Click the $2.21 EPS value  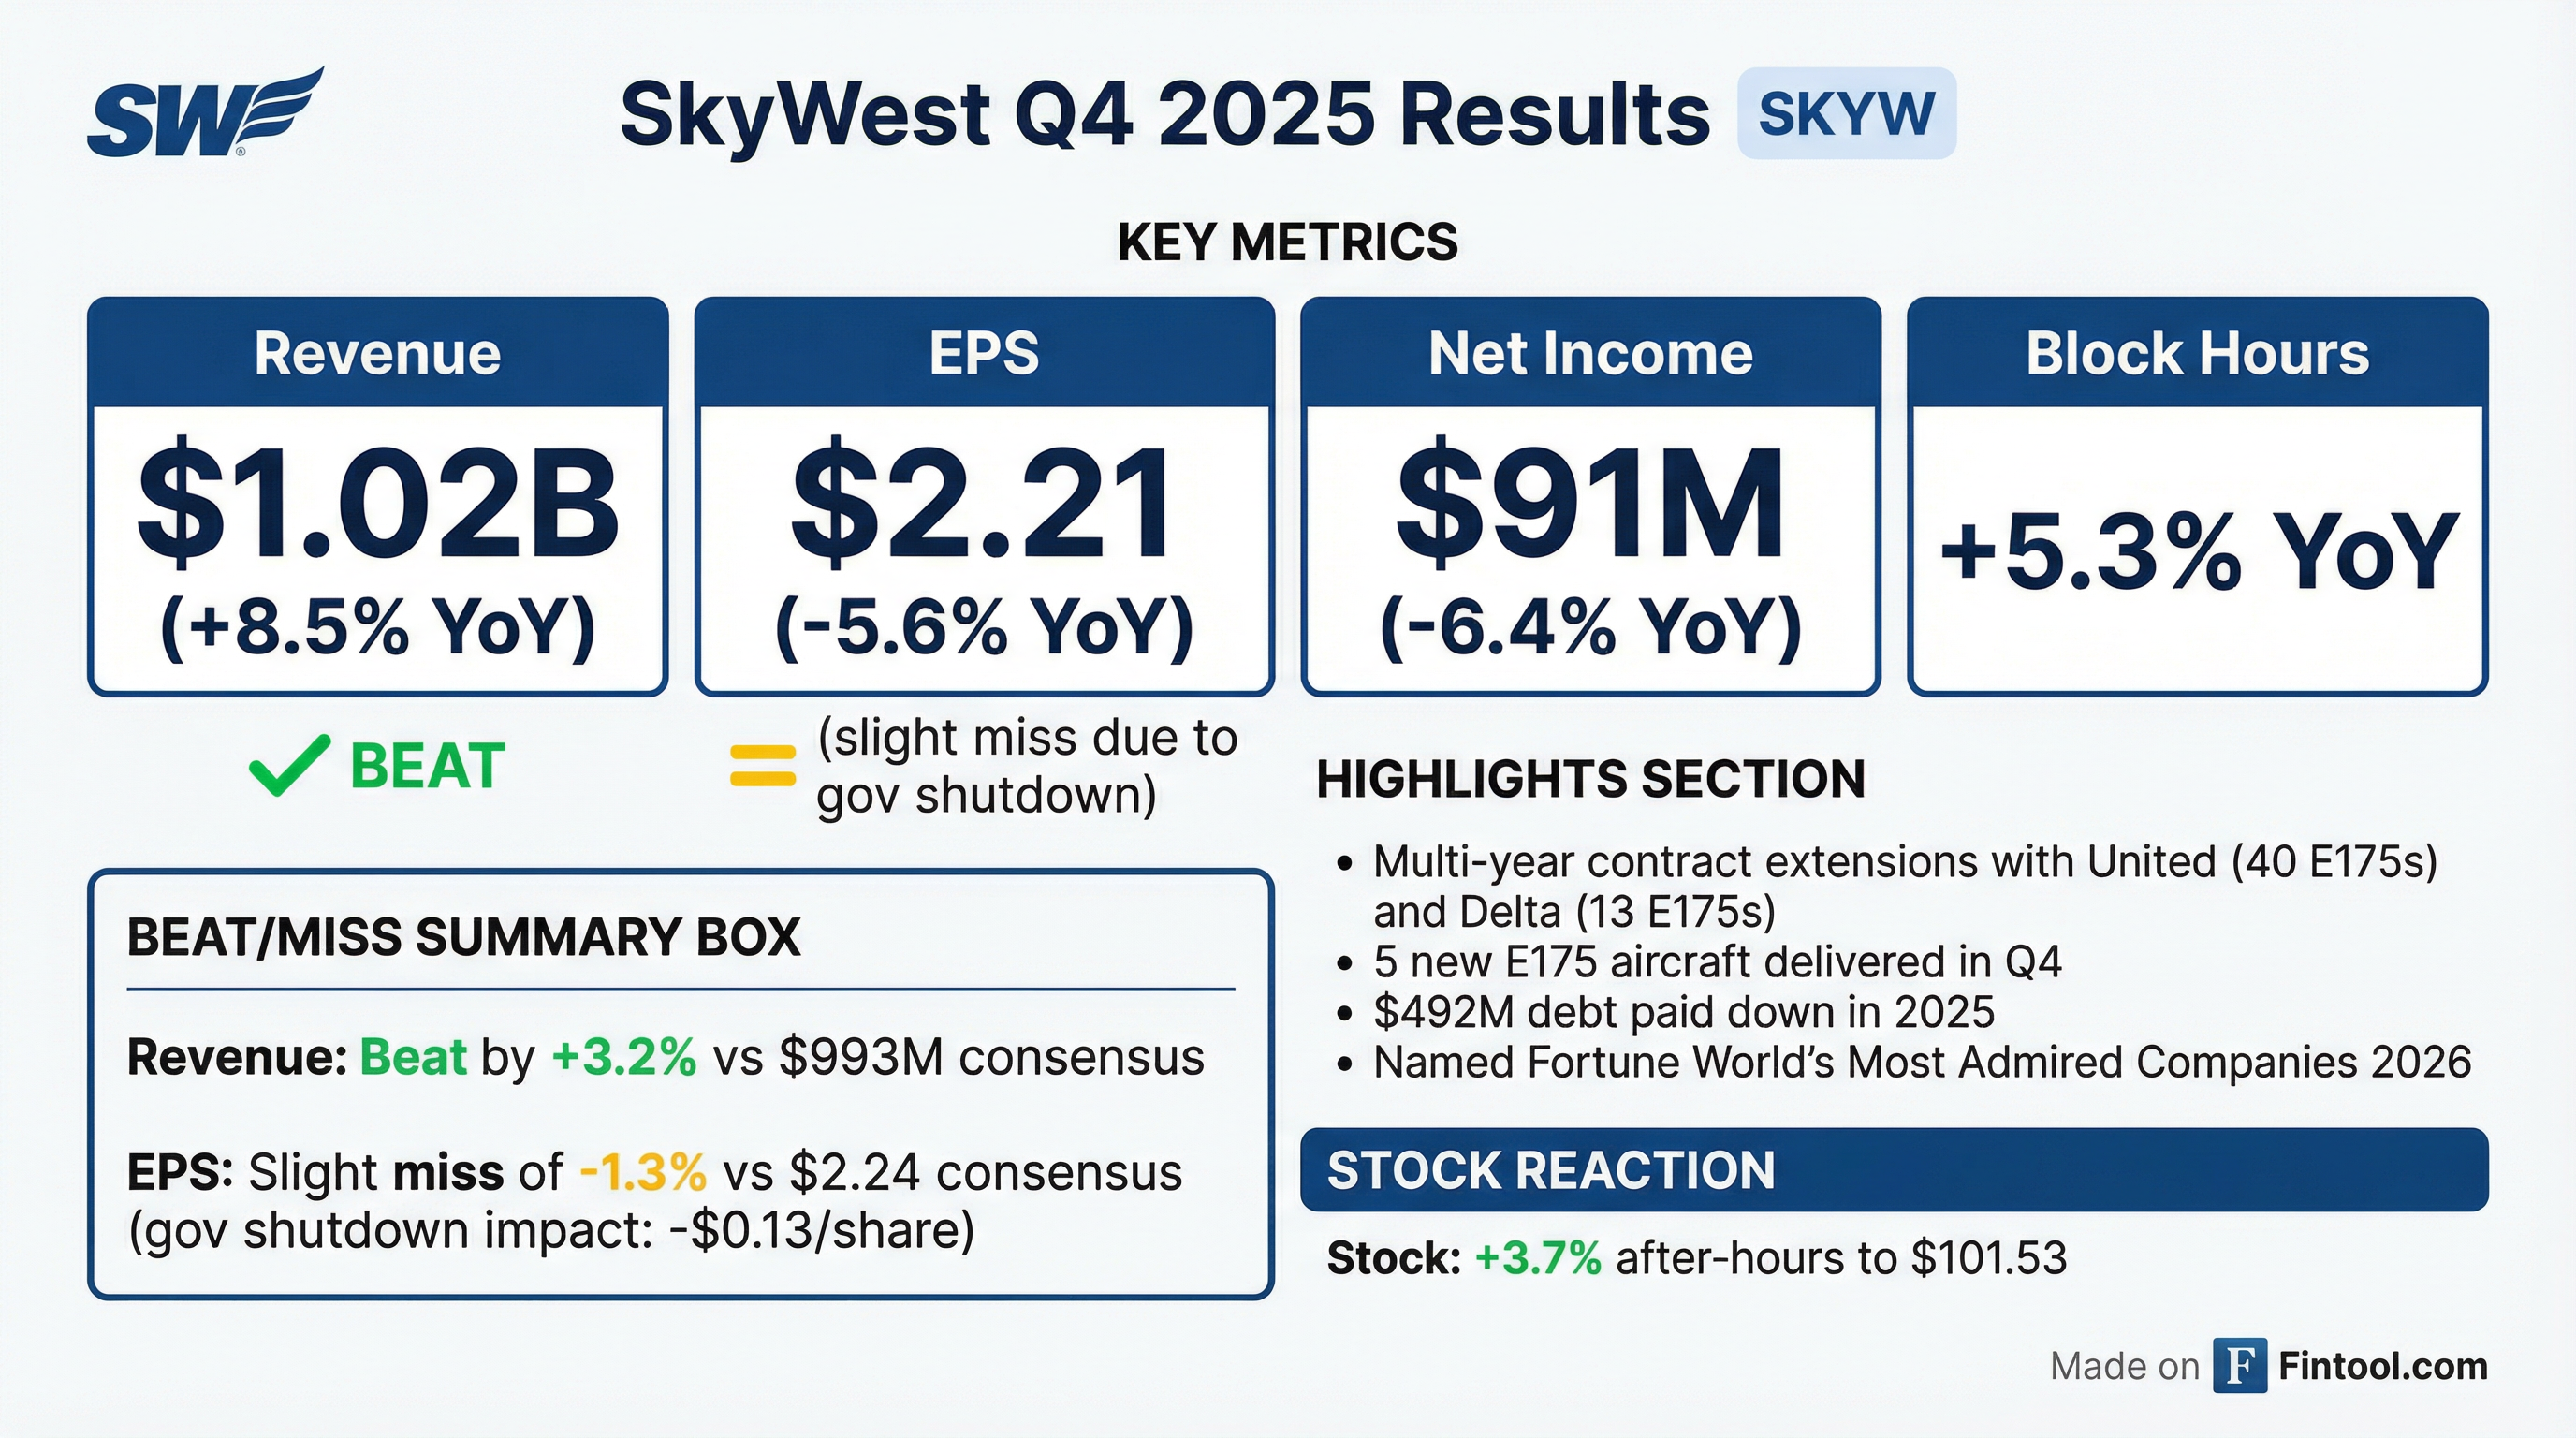984,503
